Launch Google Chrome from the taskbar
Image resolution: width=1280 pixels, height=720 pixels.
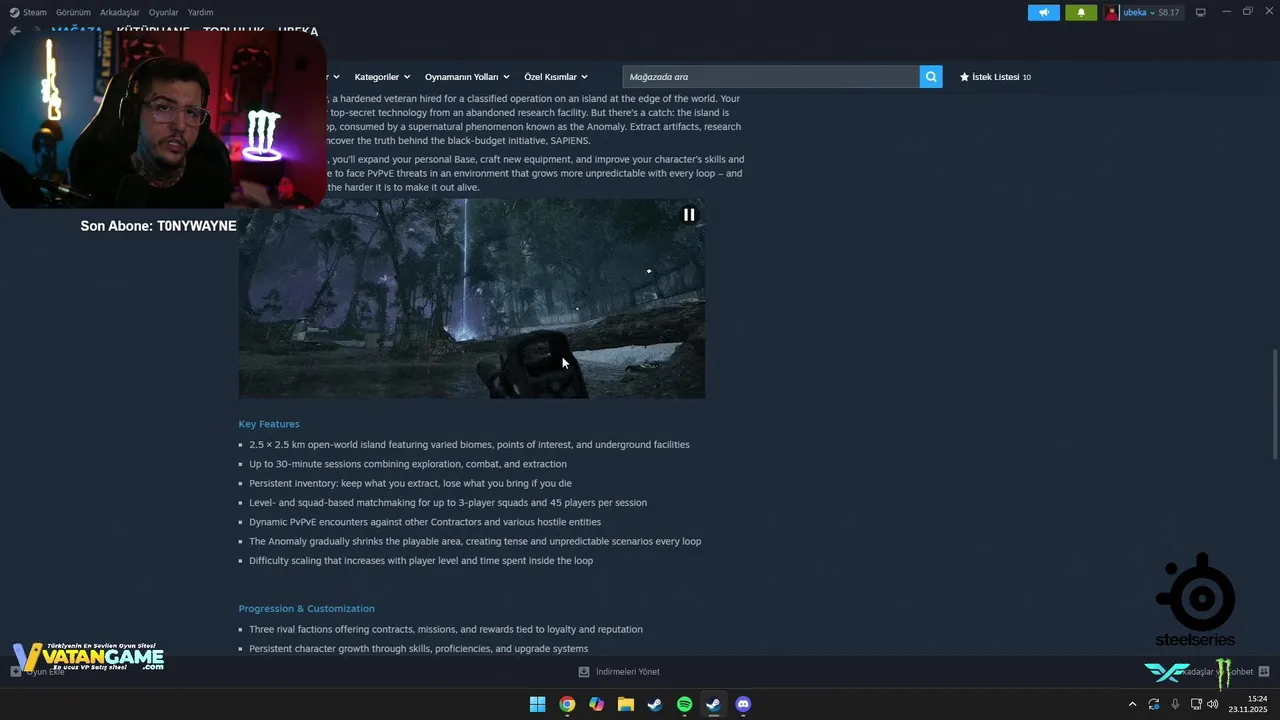tap(567, 704)
